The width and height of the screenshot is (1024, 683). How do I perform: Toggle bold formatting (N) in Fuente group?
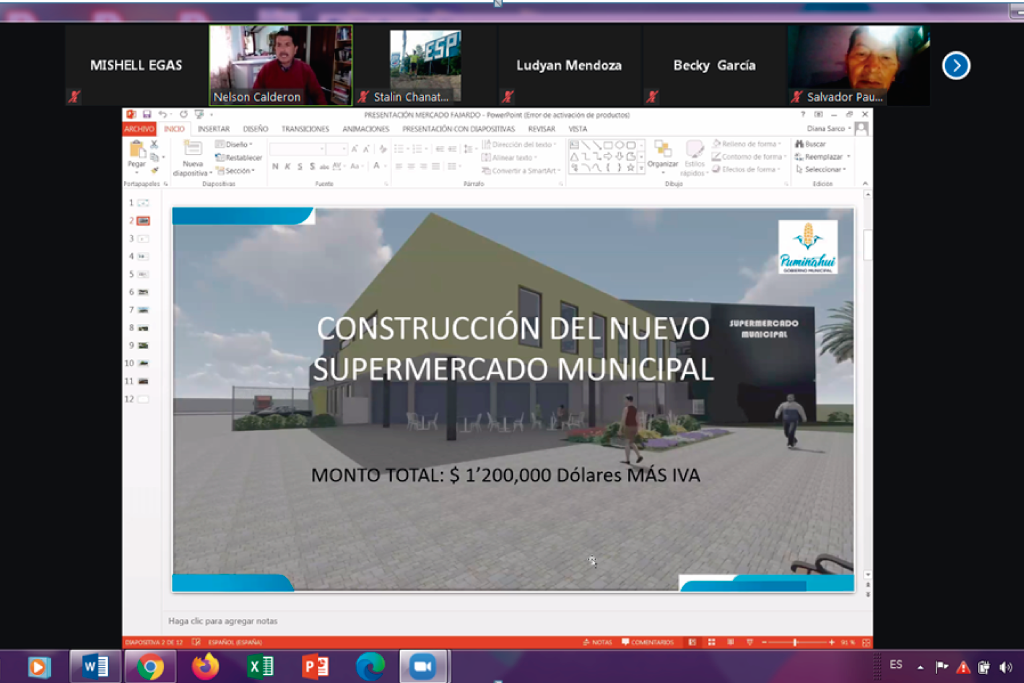tap(275, 166)
